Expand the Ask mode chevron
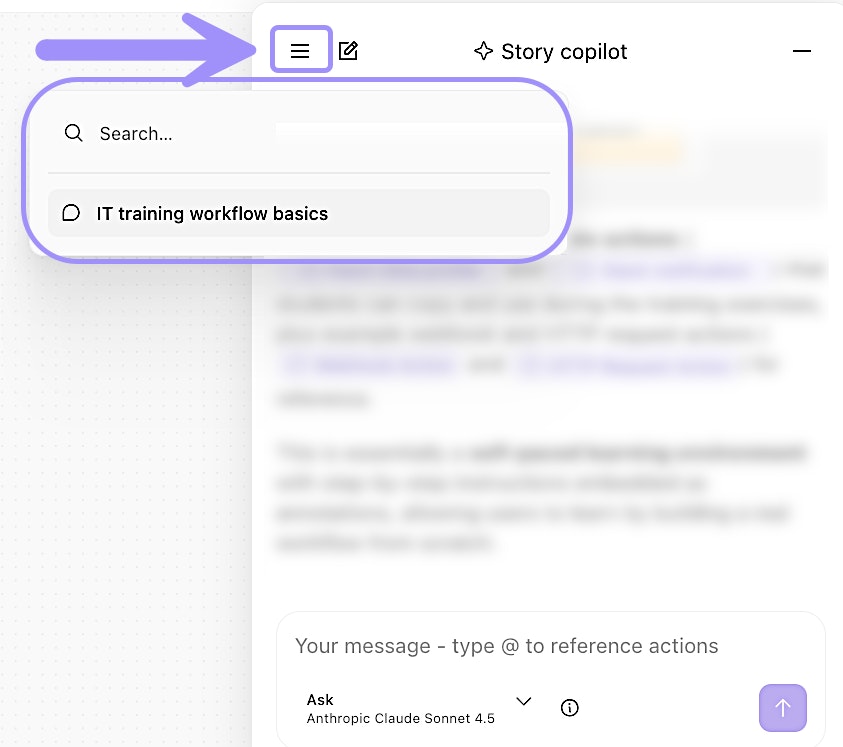Viewport: 843px width, 747px height. pyautogui.click(x=523, y=701)
